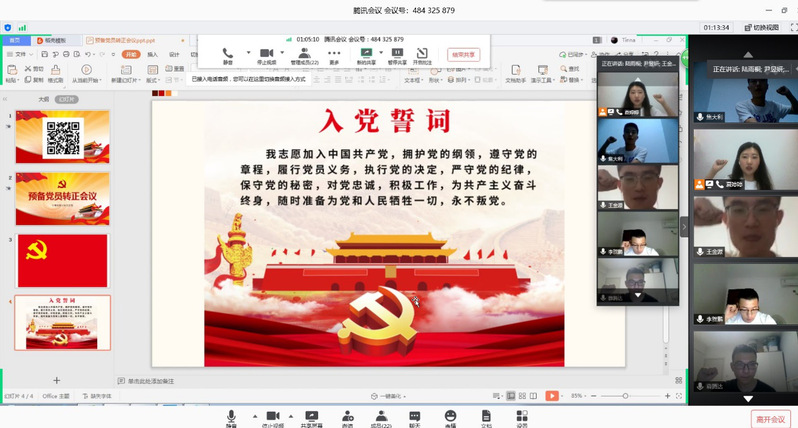The width and height of the screenshot is (798, 428).
Task: Open the invite (邀请) icon in bottom toolbar
Action: [x=348, y=418]
